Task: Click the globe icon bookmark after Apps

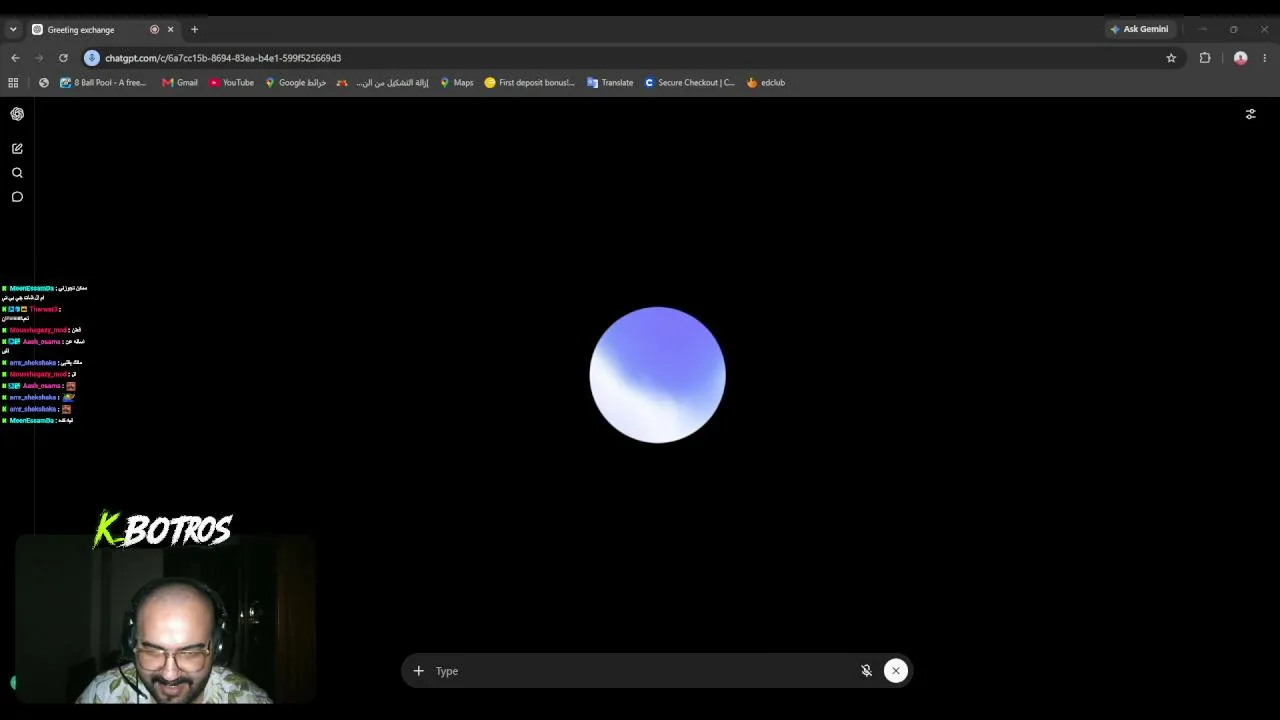Action: point(44,83)
